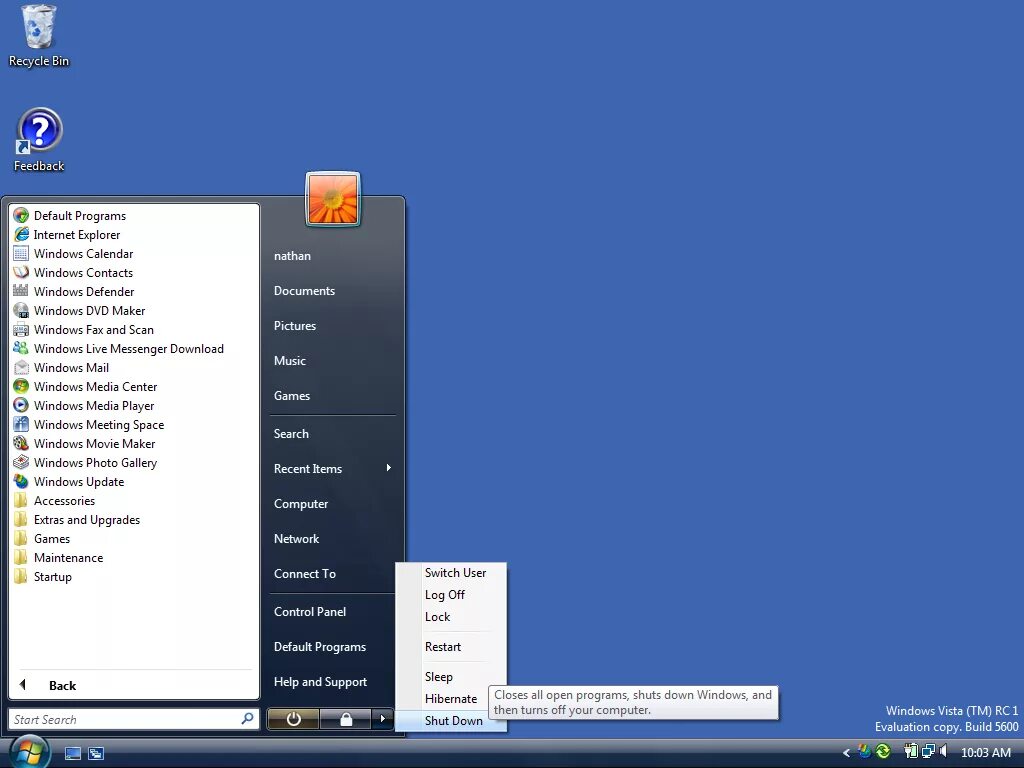Click the network tray icon

(928, 752)
